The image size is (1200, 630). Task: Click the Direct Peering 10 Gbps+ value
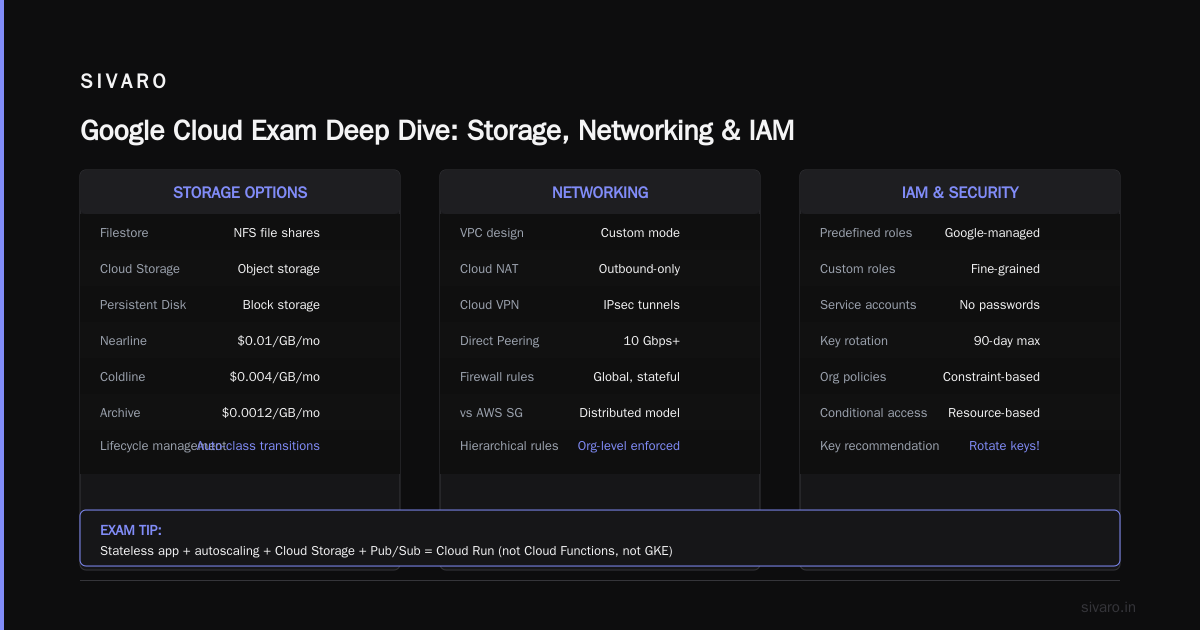coord(651,341)
